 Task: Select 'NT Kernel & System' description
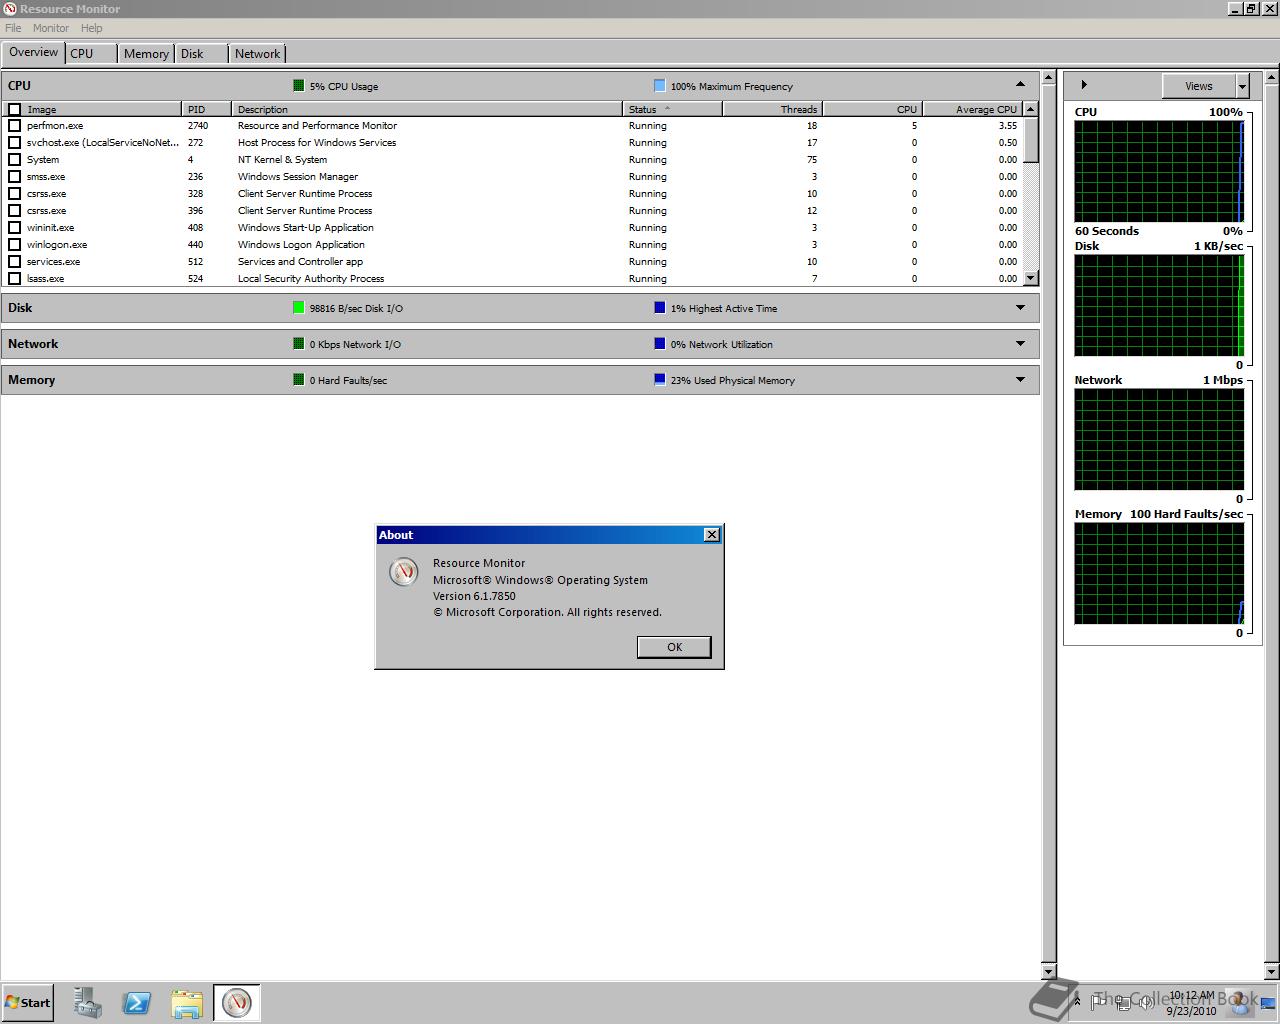282,160
